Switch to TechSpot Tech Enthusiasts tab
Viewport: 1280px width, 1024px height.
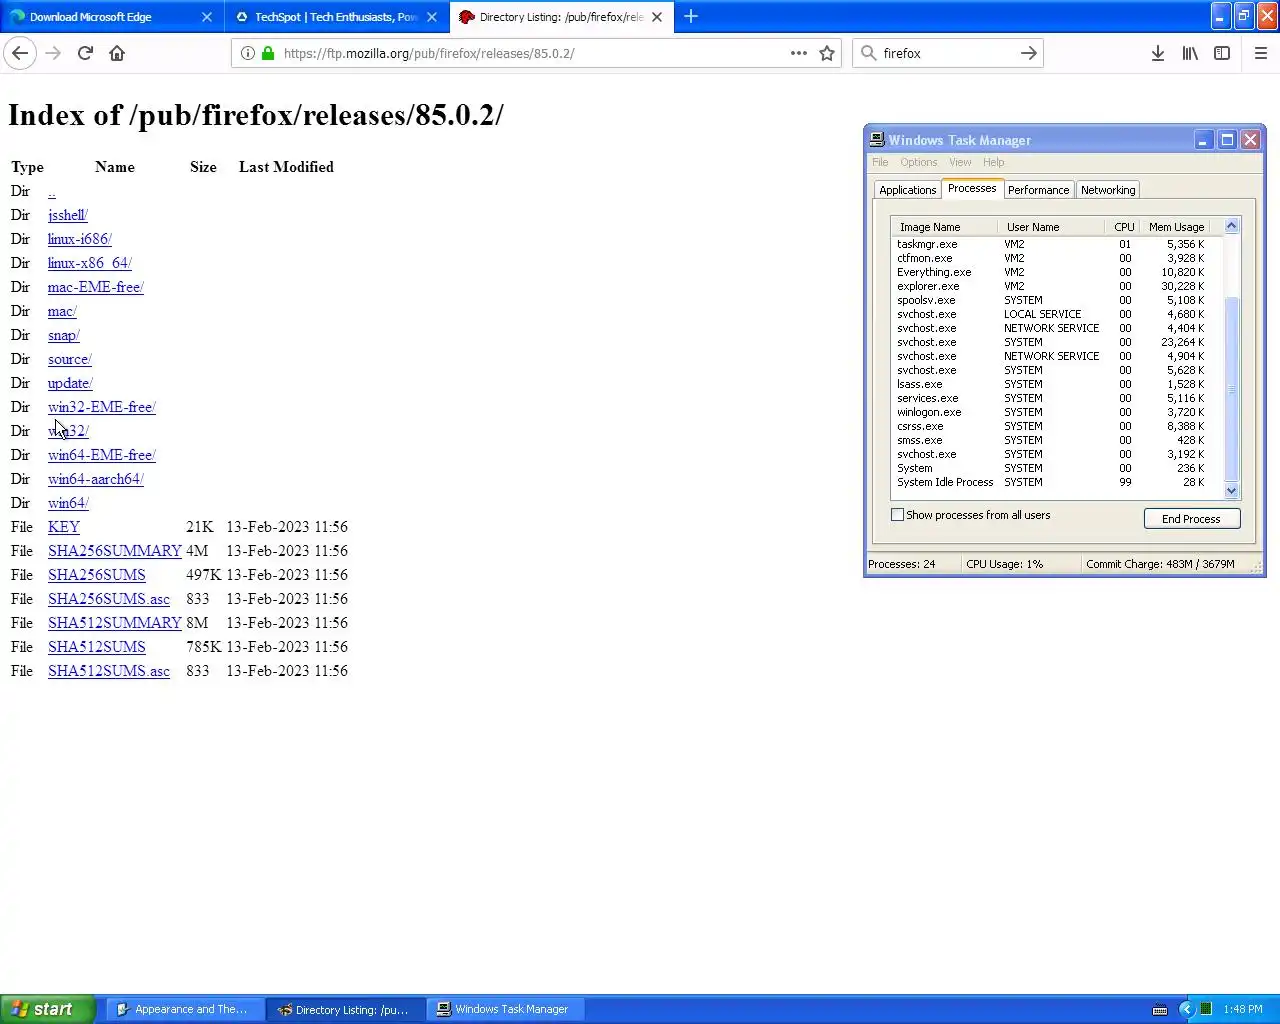tap(336, 17)
